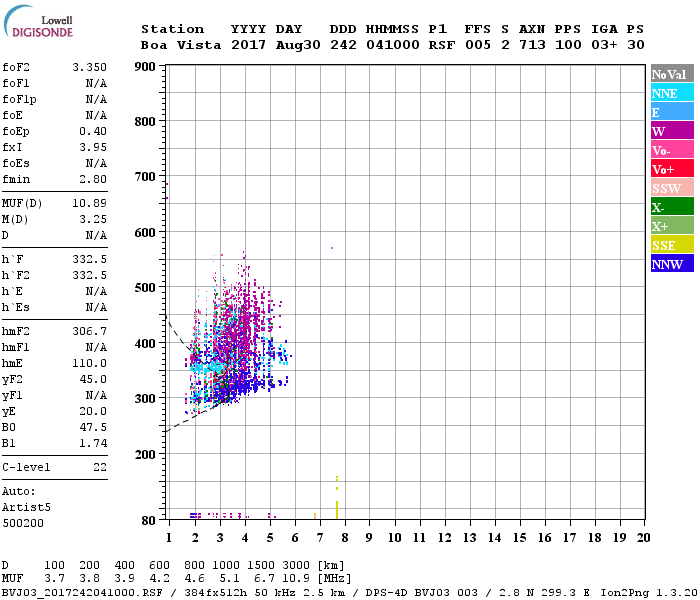Select the dark green X- legend swatch
The width and height of the screenshot is (700, 600).
coord(671,207)
